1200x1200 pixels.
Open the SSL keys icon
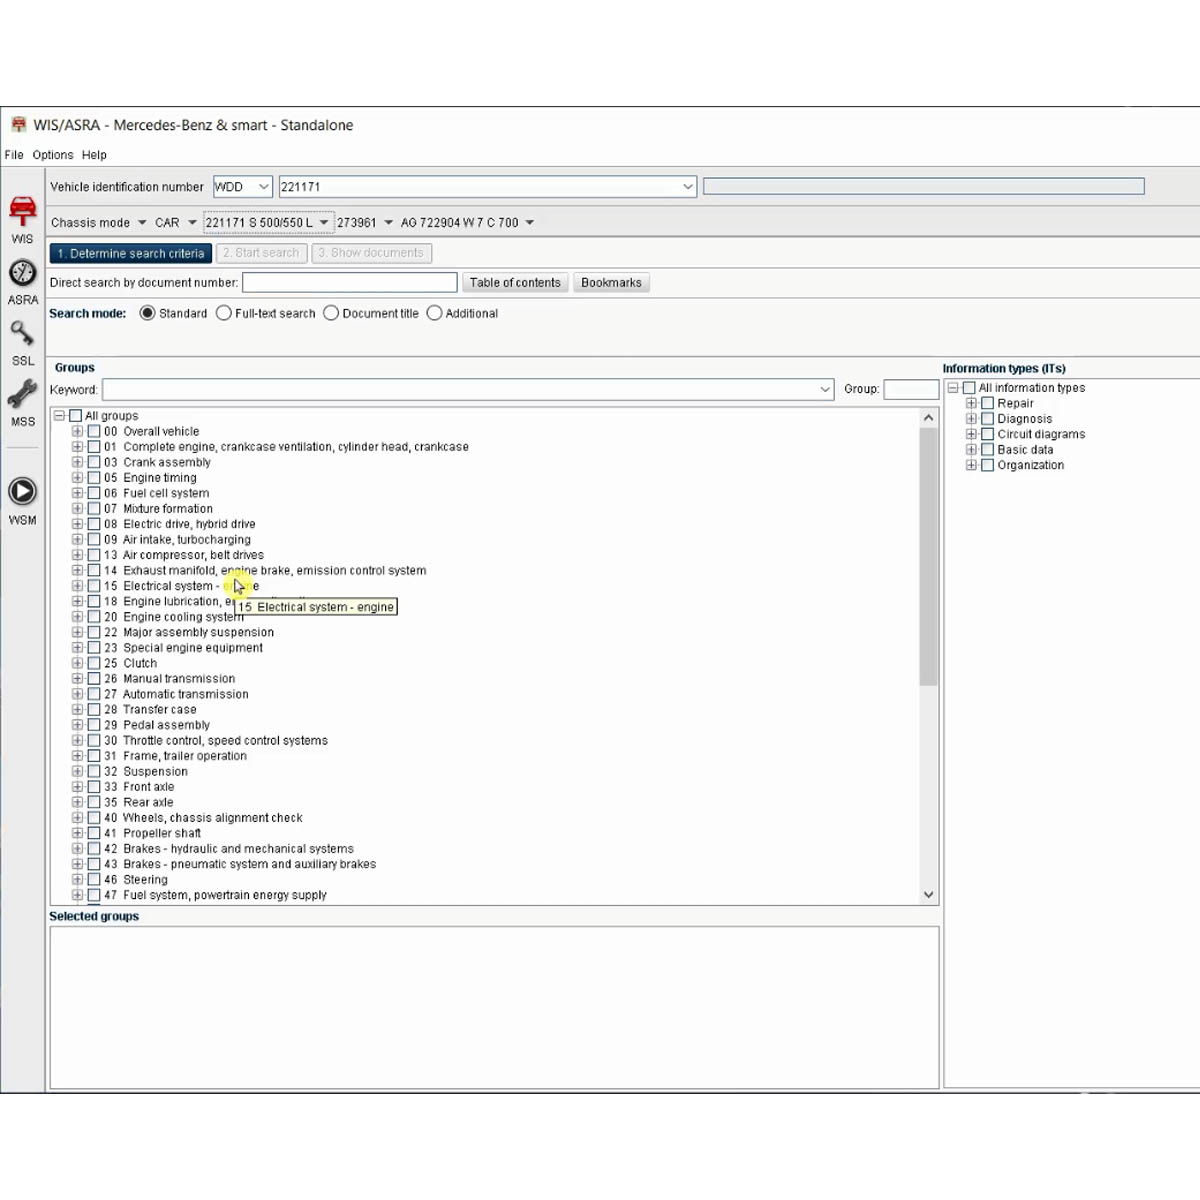pos(22,333)
